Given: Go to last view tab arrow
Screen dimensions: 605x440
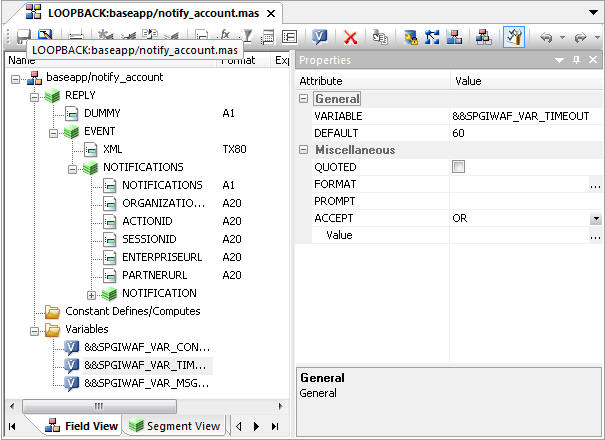Looking at the screenshot, I should pyautogui.click(x=275, y=426).
